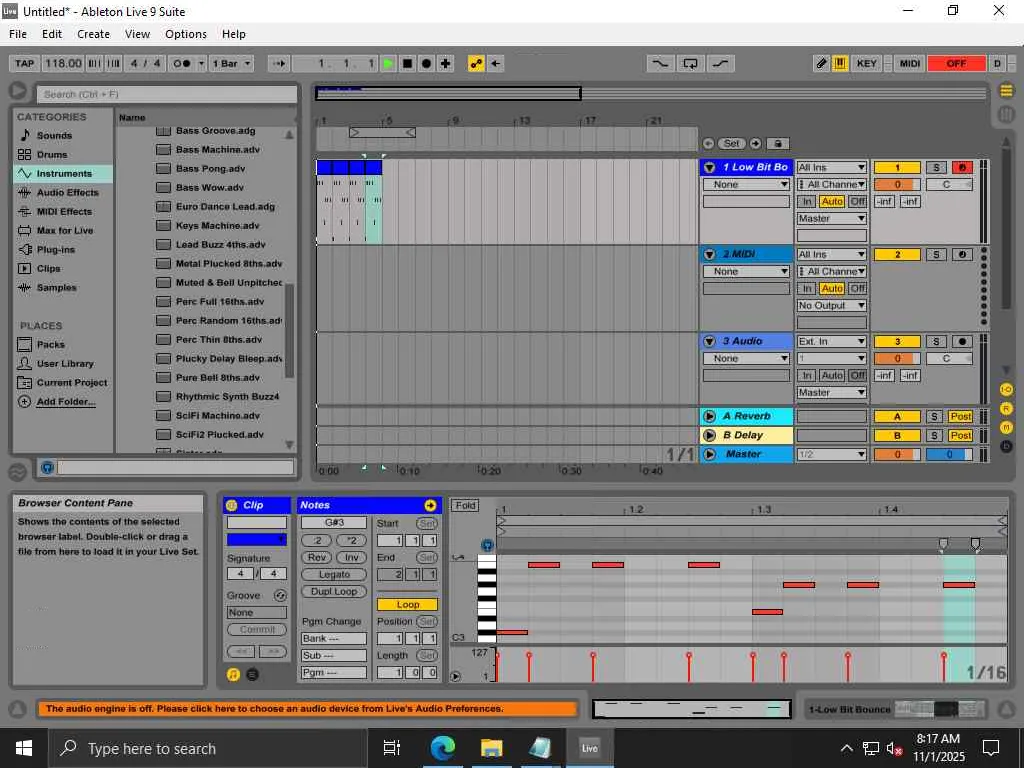The width and height of the screenshot is (1024, 768).
Task: Click the browser search field
Action: coord(167,94)
